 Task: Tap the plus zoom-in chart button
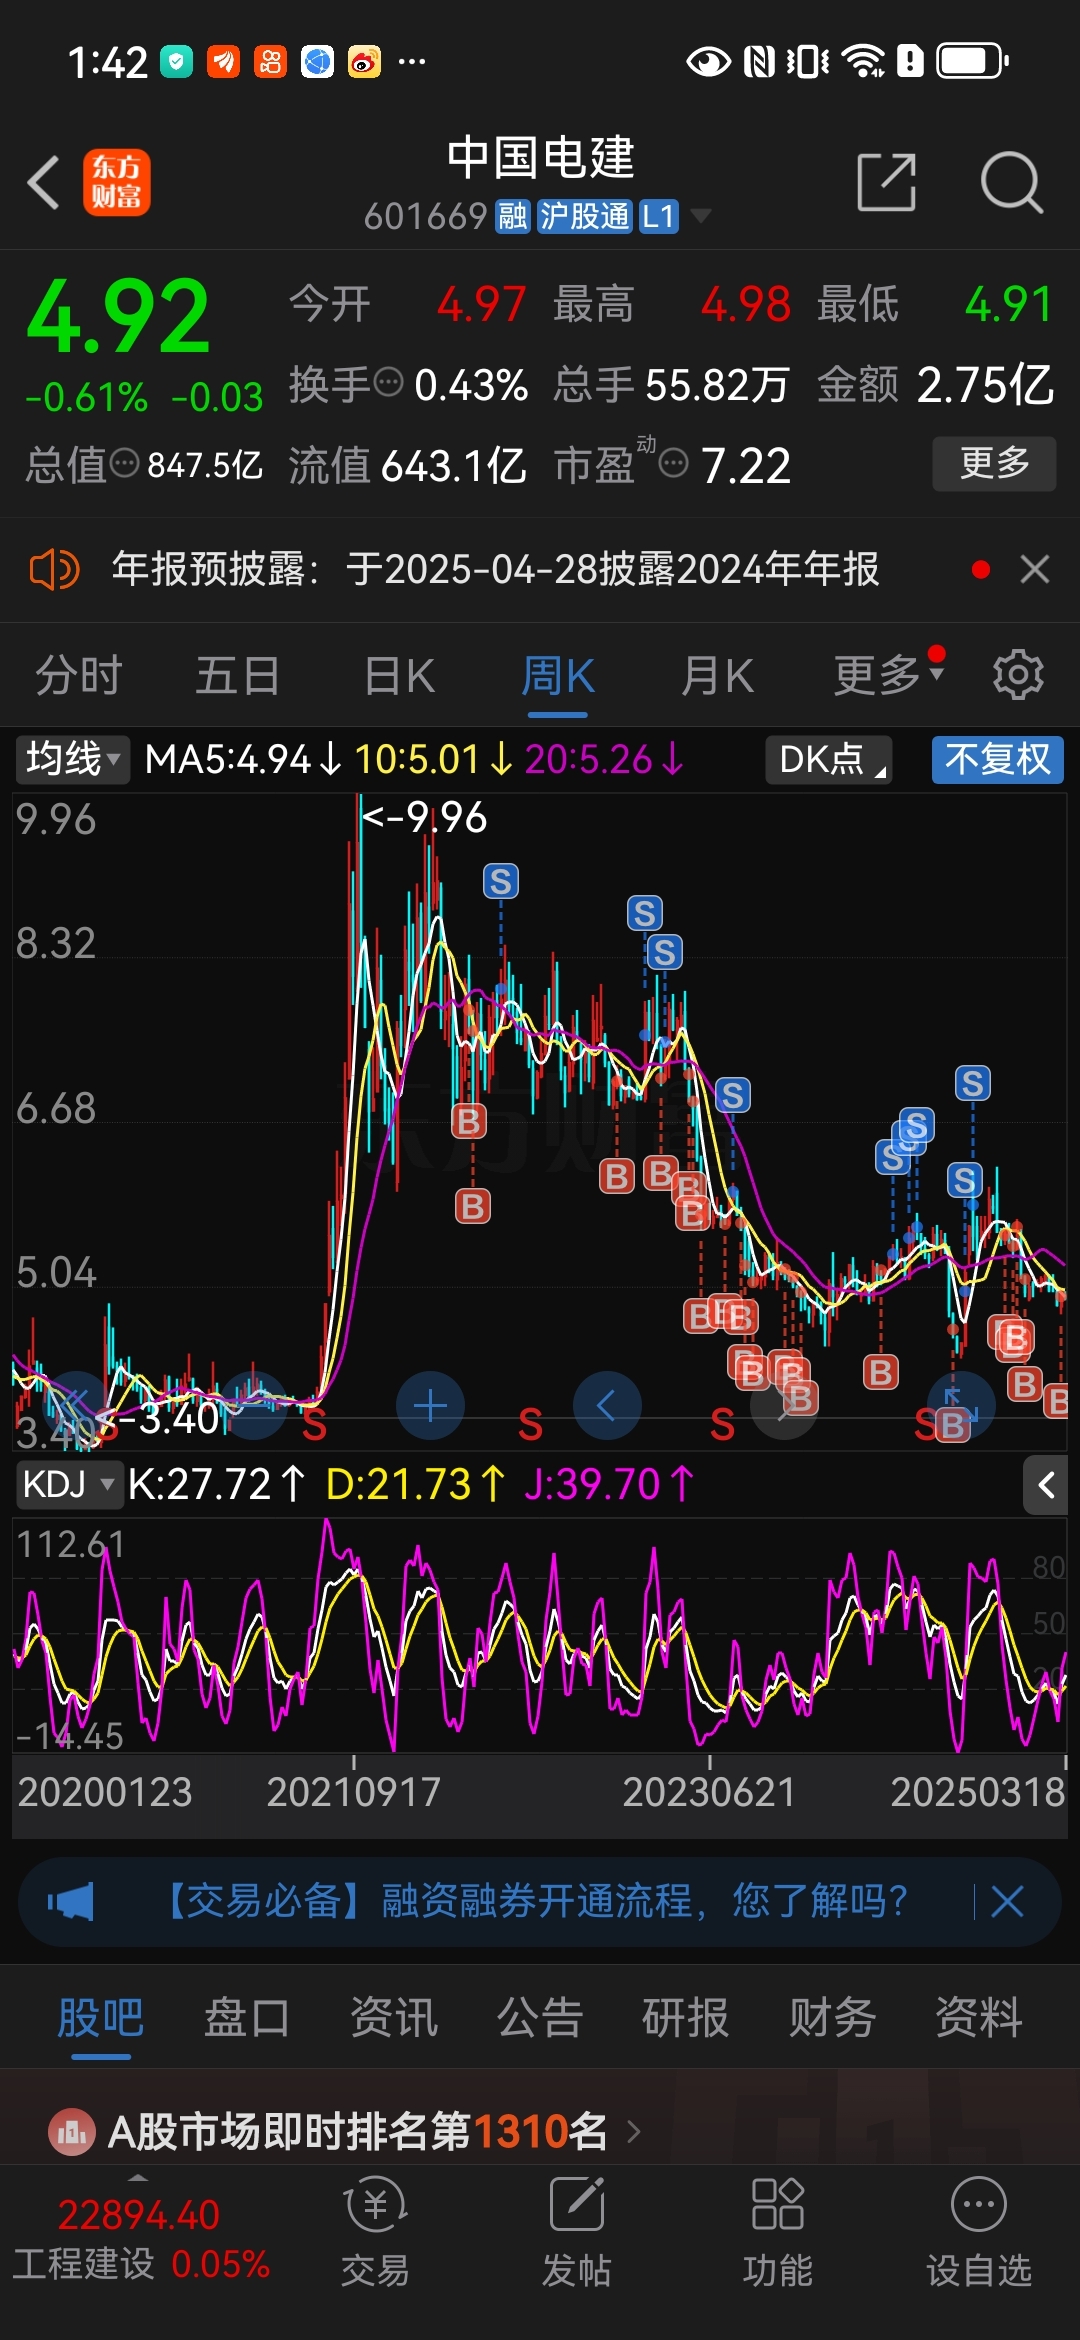(x=431, y=1406)
